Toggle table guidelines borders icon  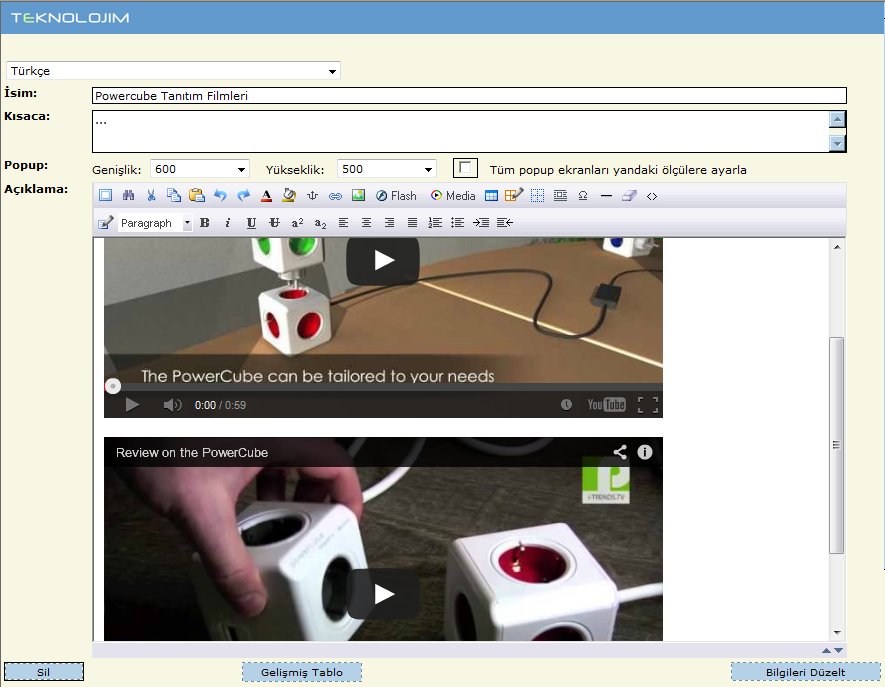coord(537,196)
